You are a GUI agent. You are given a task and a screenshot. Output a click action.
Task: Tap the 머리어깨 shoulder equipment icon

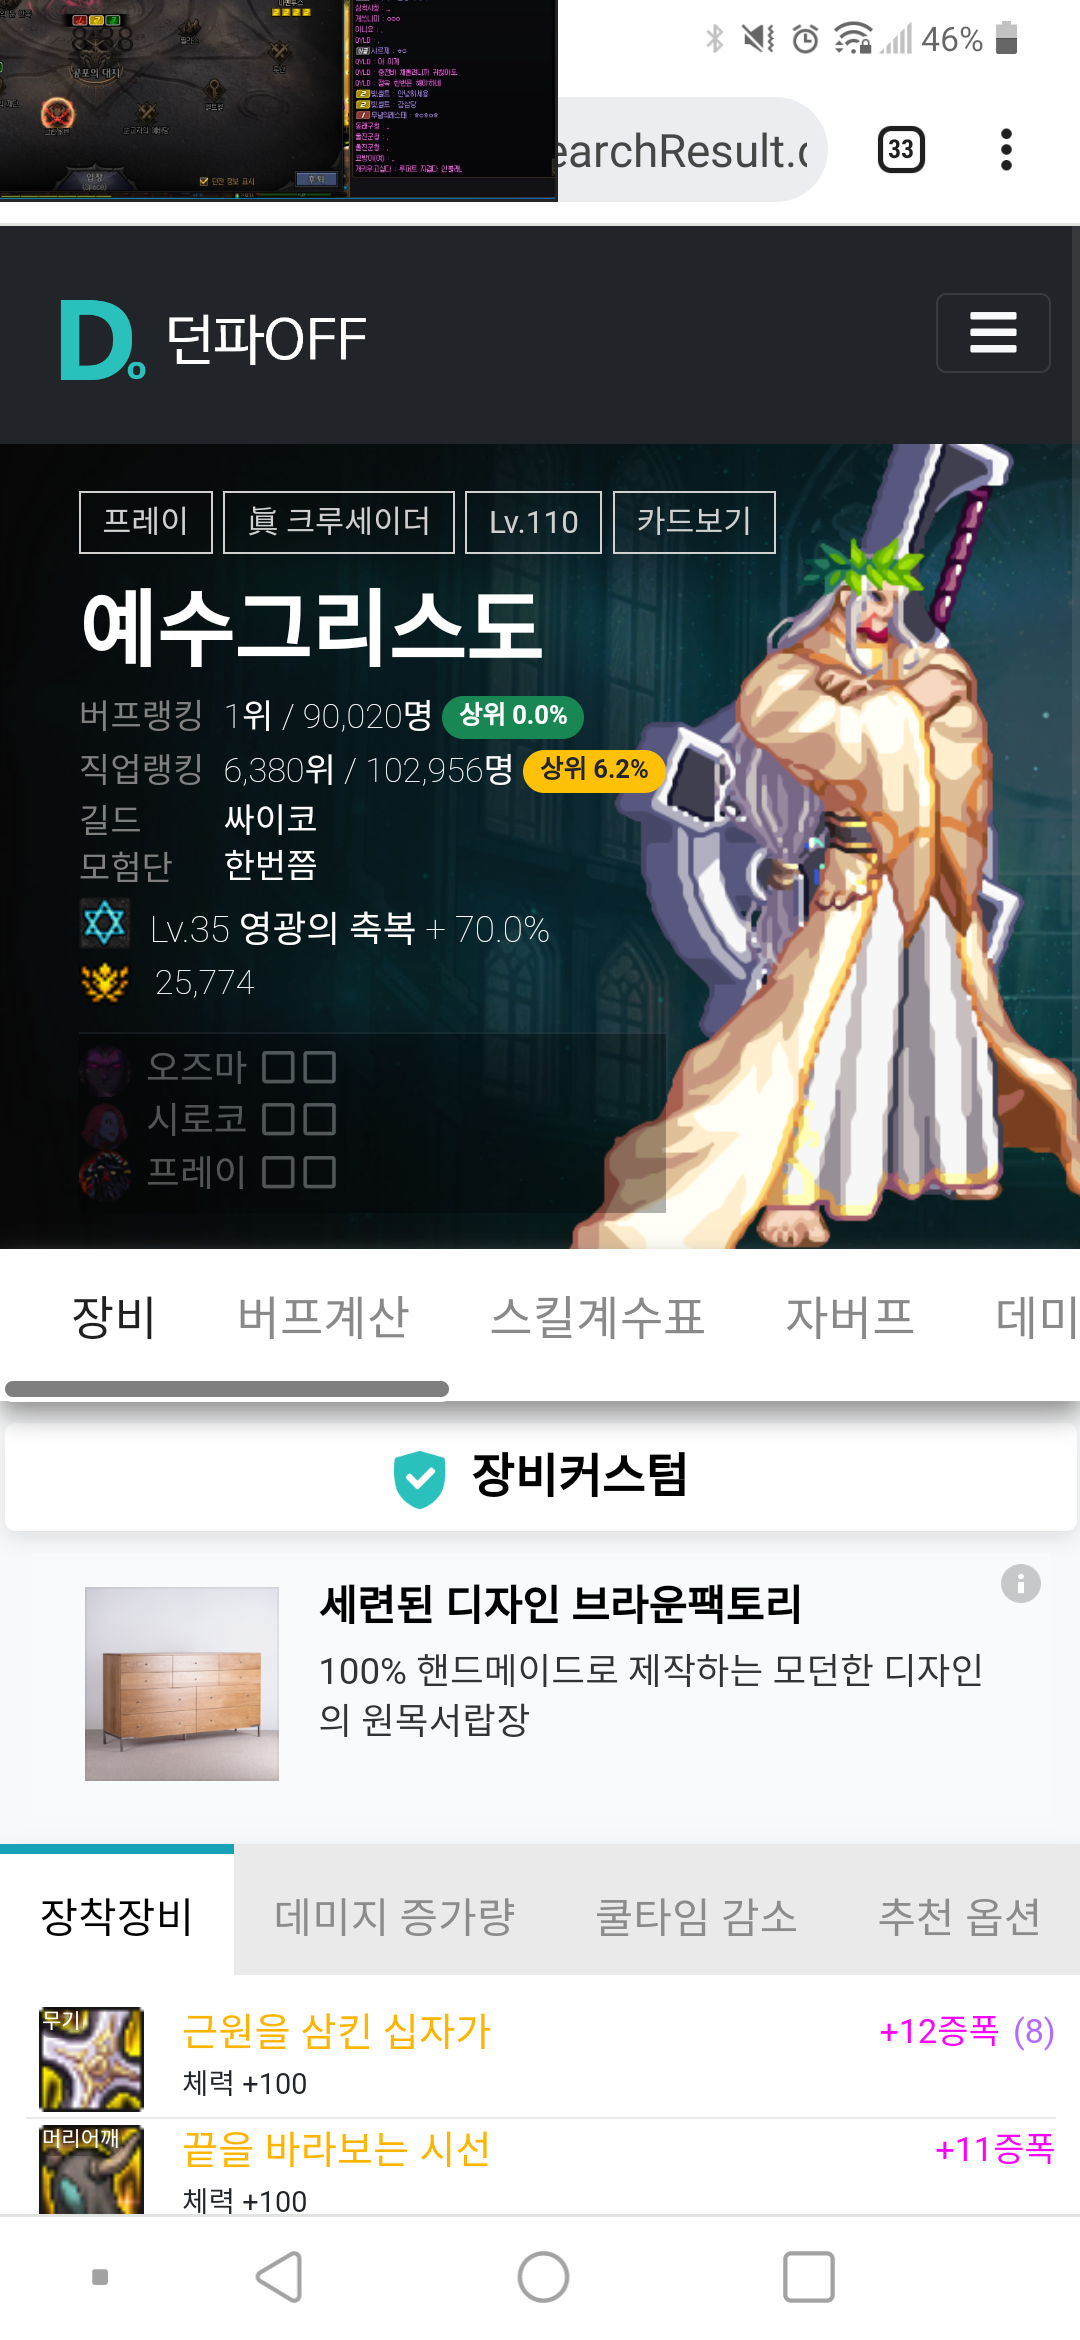(91, 2168)
